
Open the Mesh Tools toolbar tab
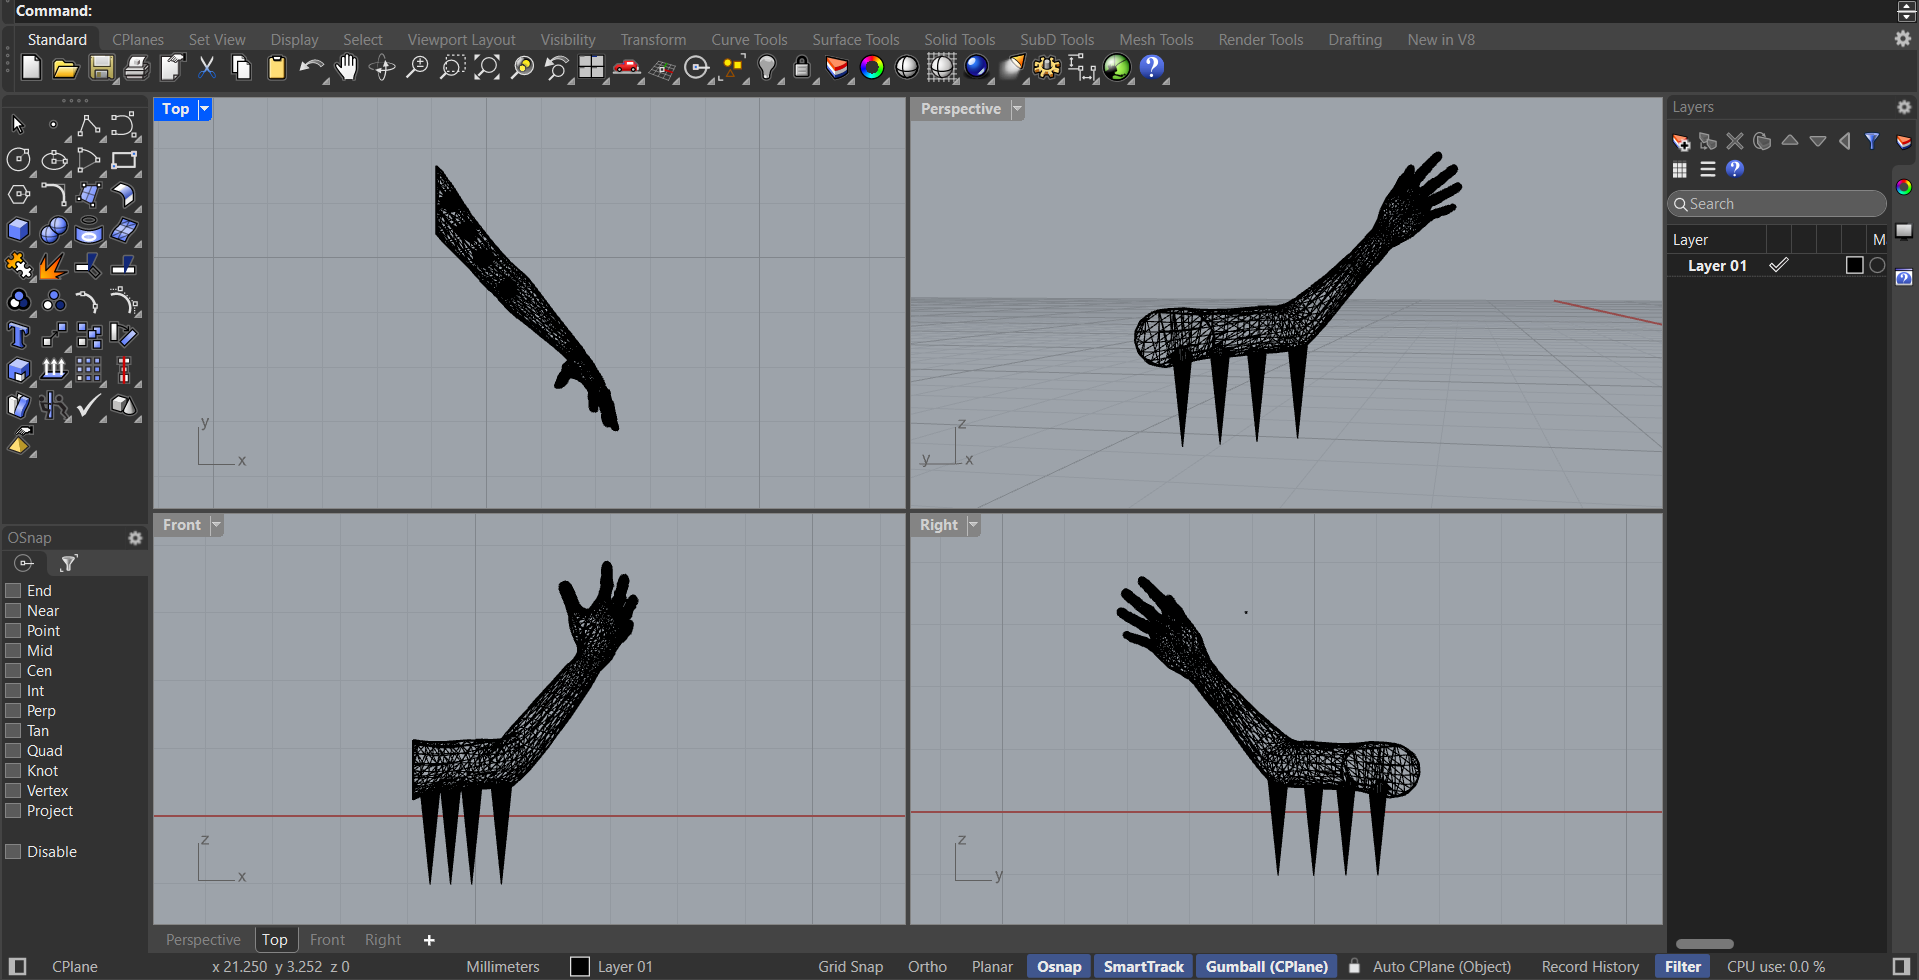[1156, 40]
